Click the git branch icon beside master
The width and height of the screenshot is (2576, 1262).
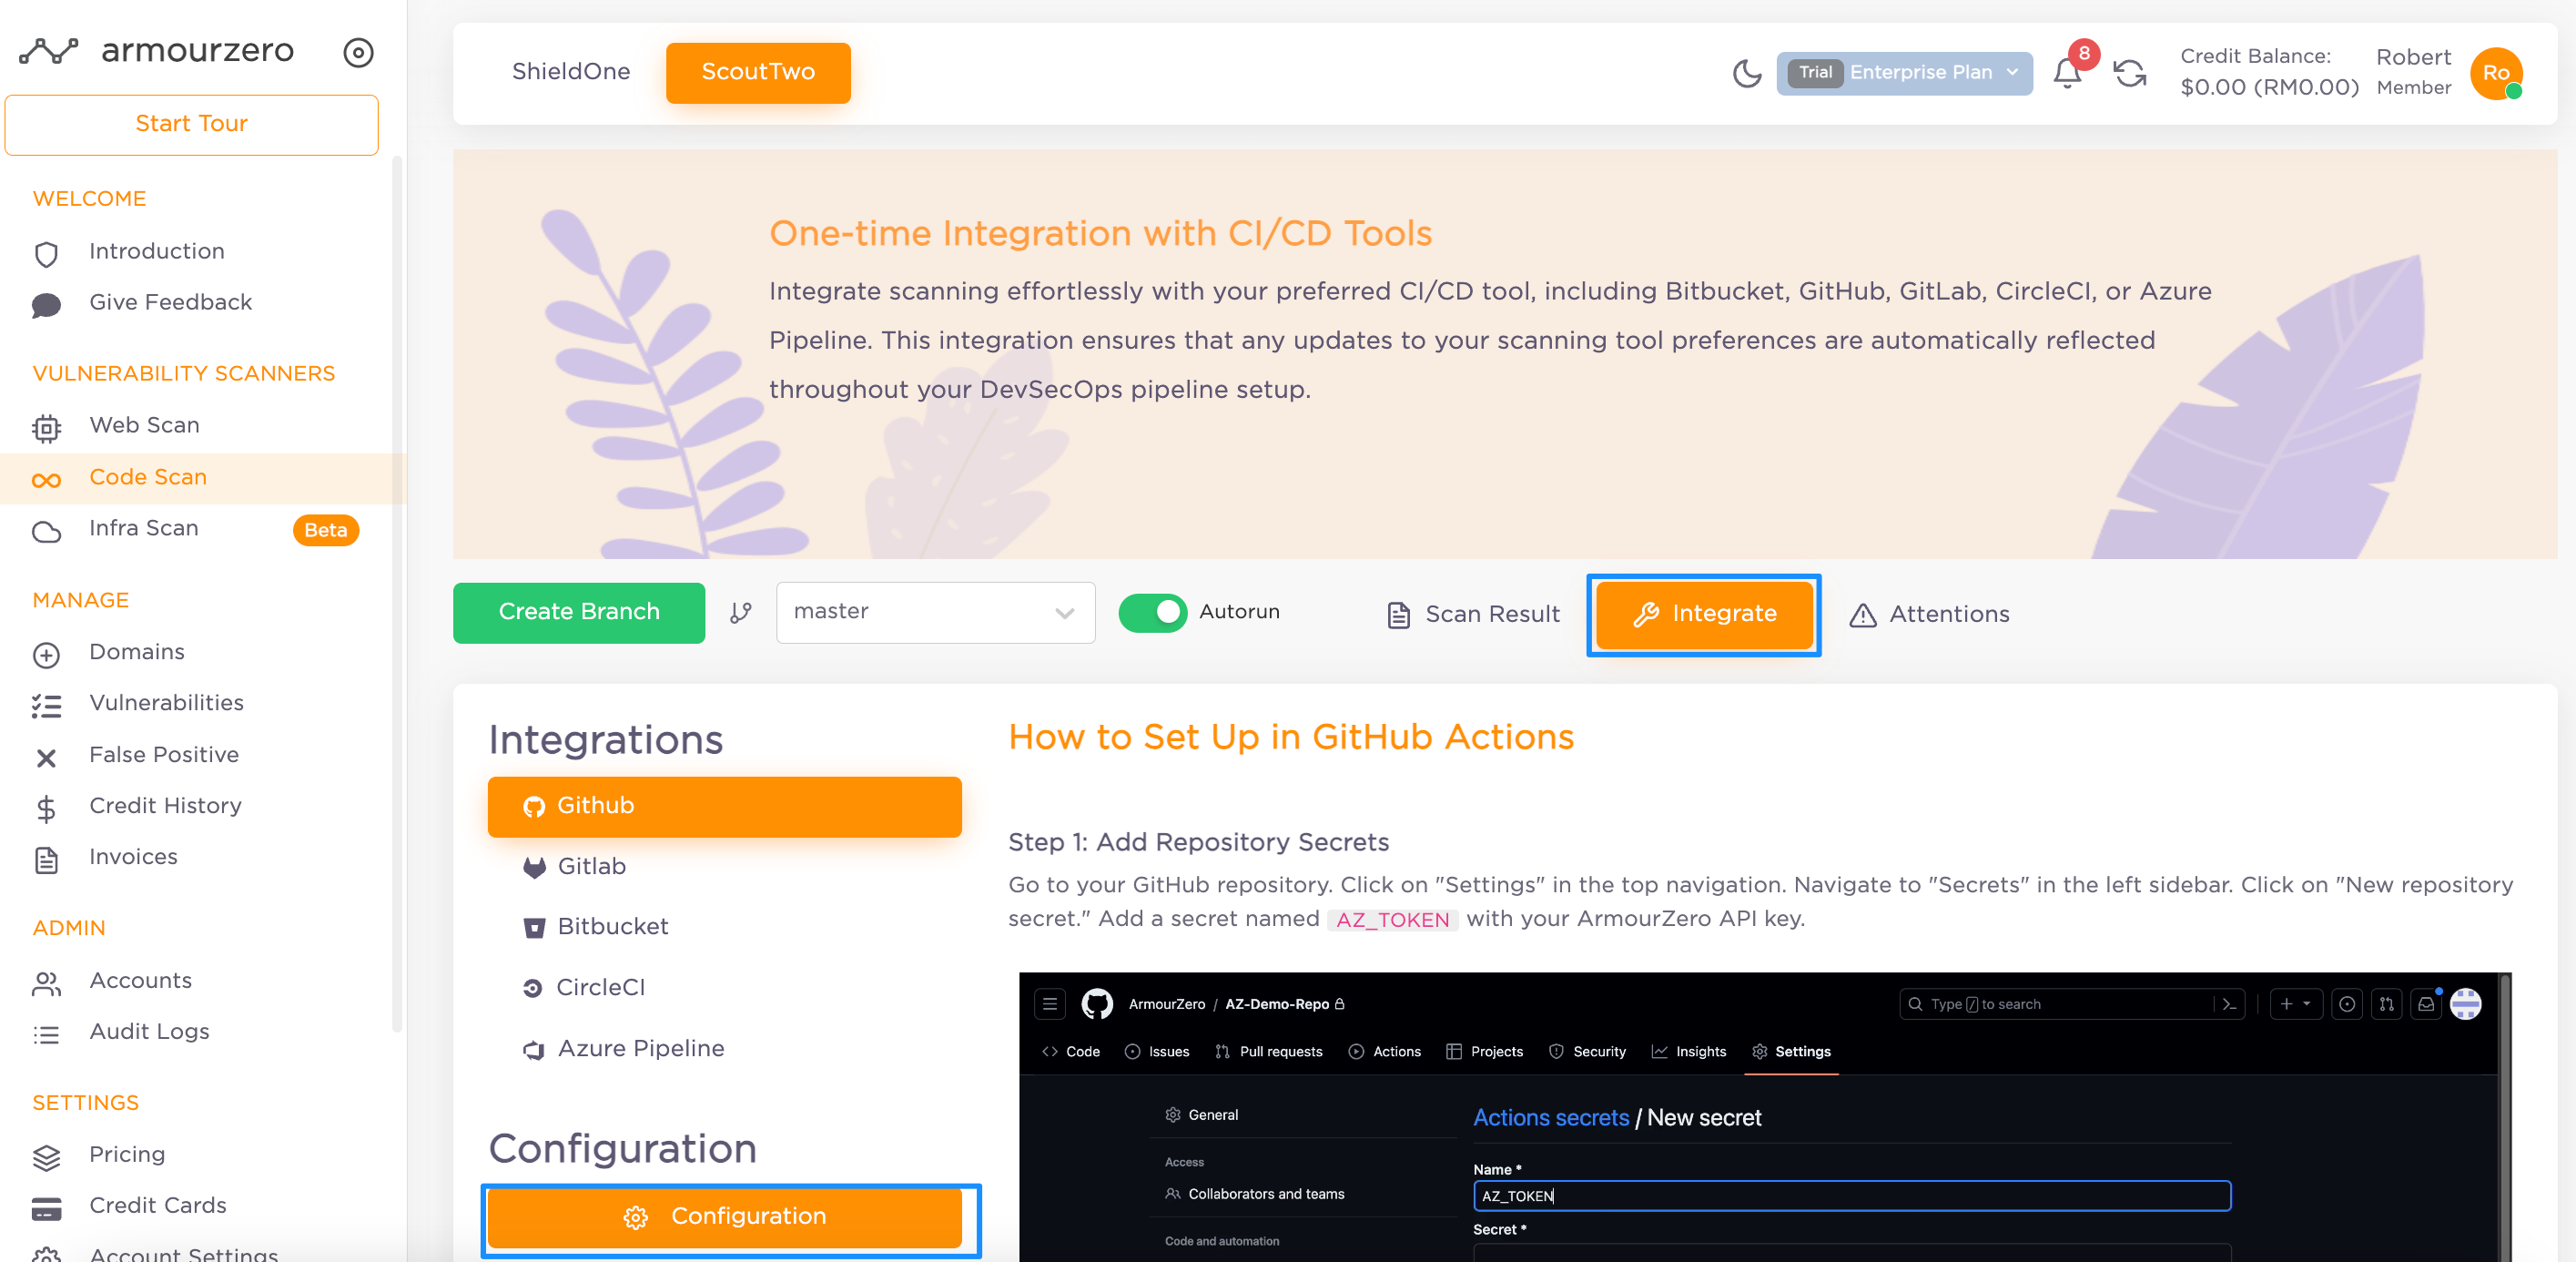coord(740,613)
